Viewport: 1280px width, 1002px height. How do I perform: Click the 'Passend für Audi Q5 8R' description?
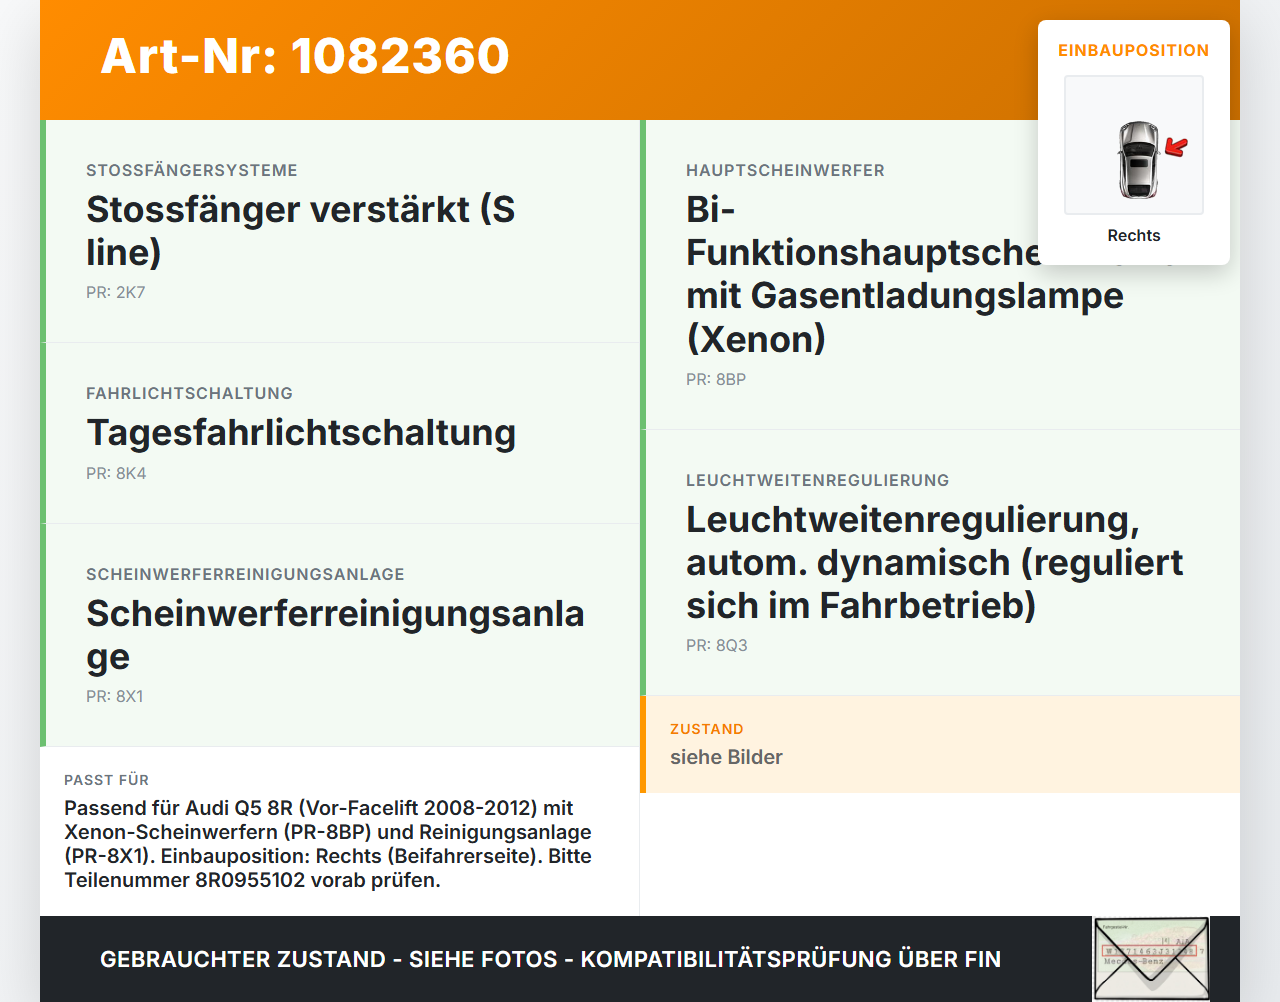click(328, 844)
